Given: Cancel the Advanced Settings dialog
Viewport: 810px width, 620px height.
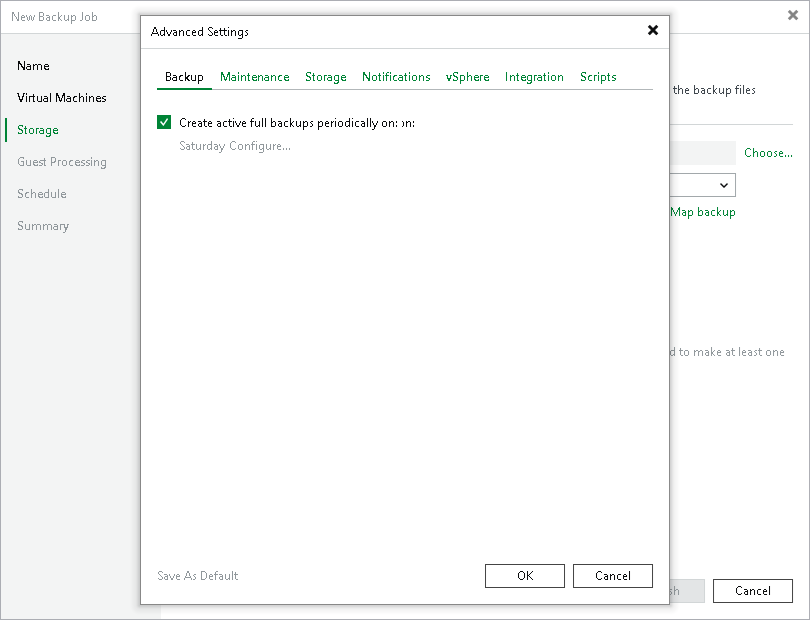Looking at the screenshot, I should [x=612, y=575].
